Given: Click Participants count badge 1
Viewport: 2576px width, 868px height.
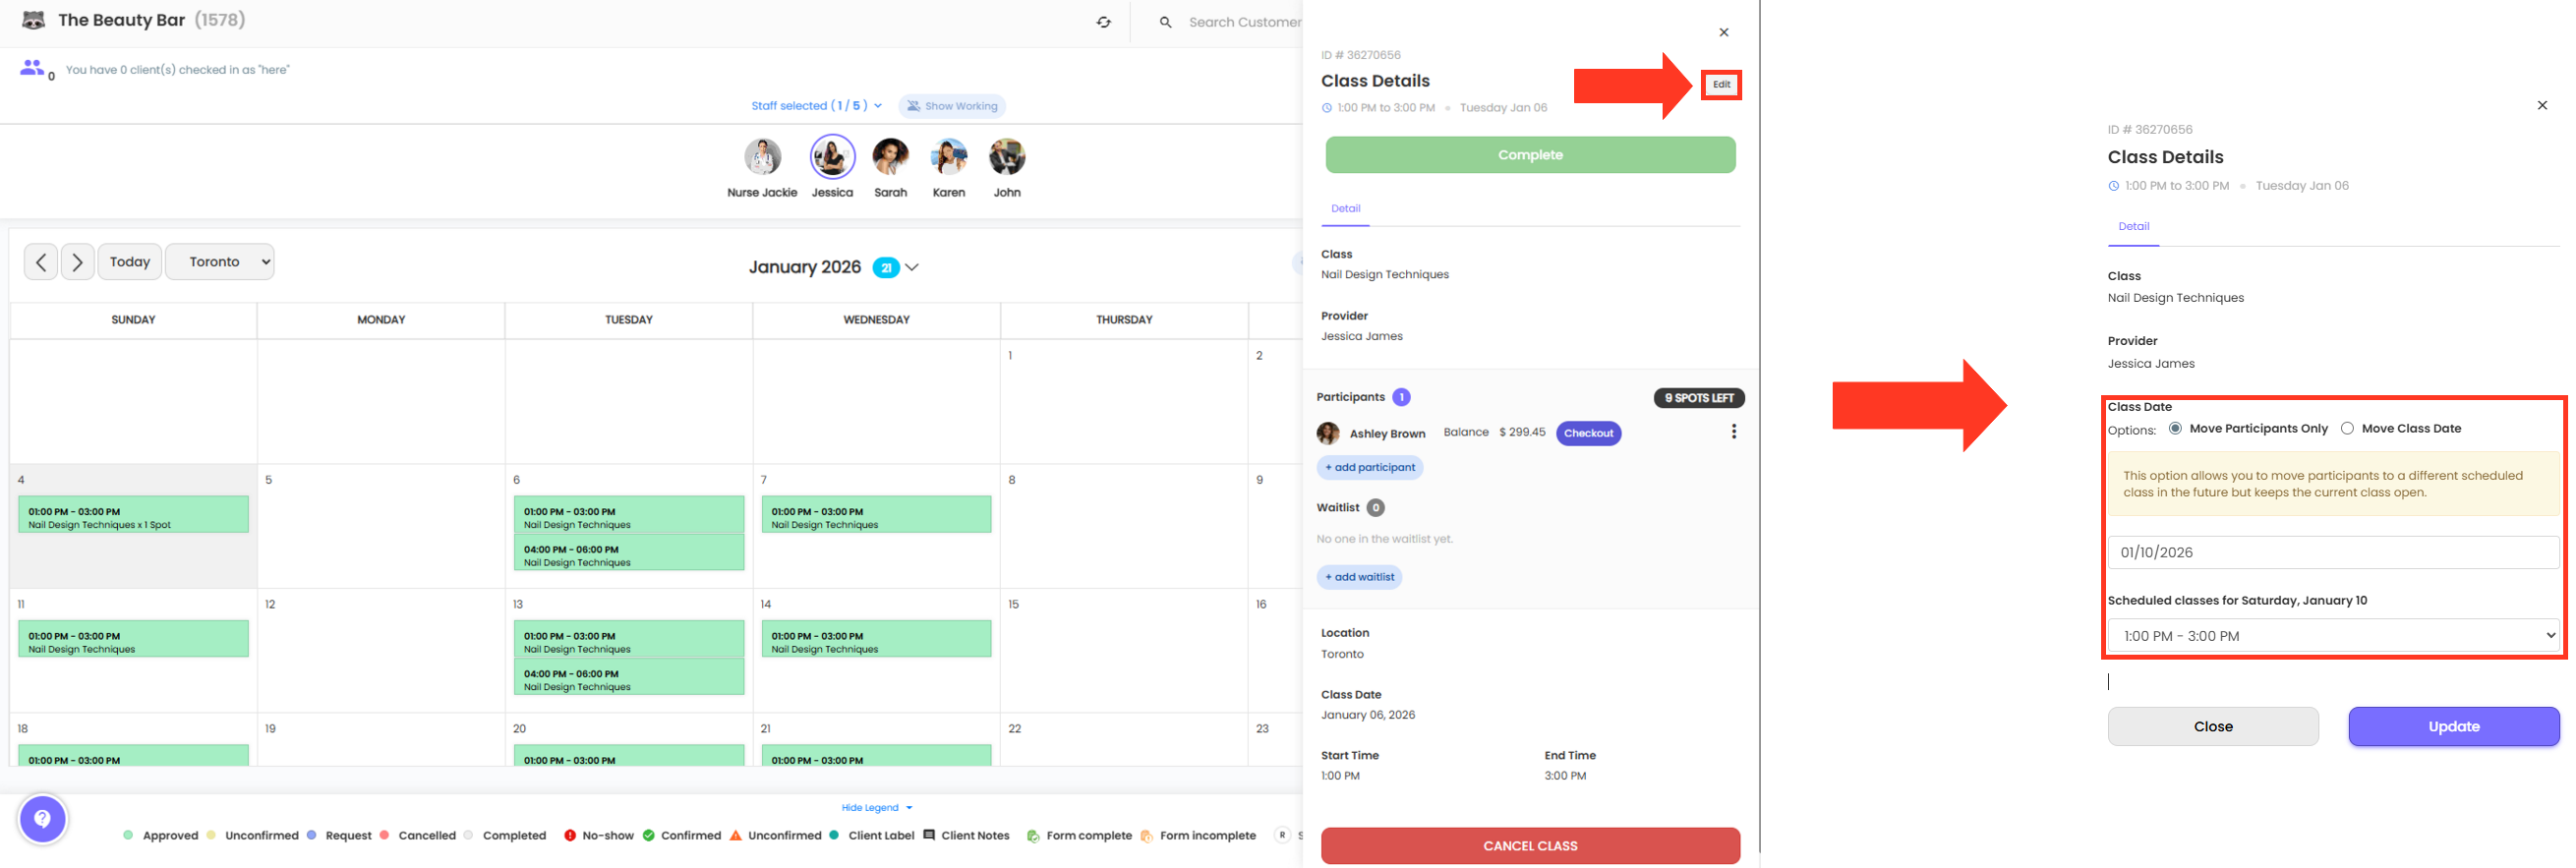Looking at the screenshot, I should click(x=1402, y=397).
